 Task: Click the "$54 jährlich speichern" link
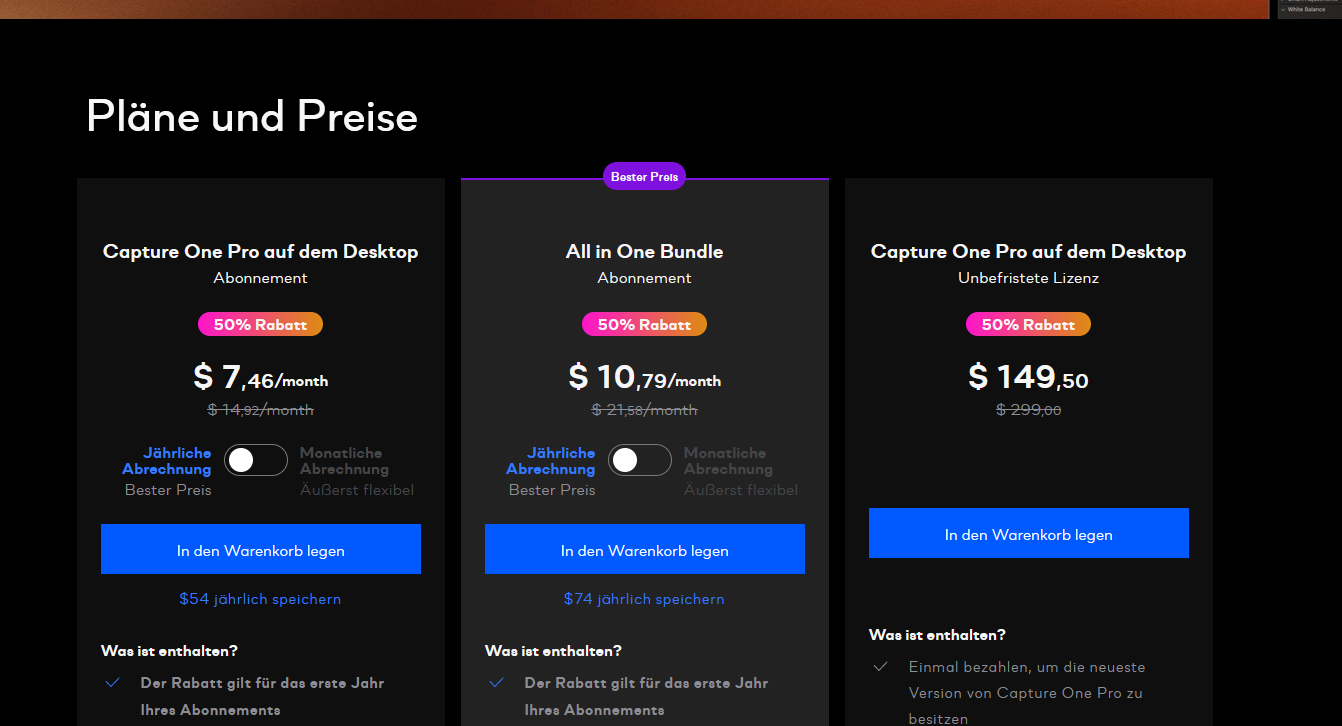pyautogui.click(x=260, y=599)
